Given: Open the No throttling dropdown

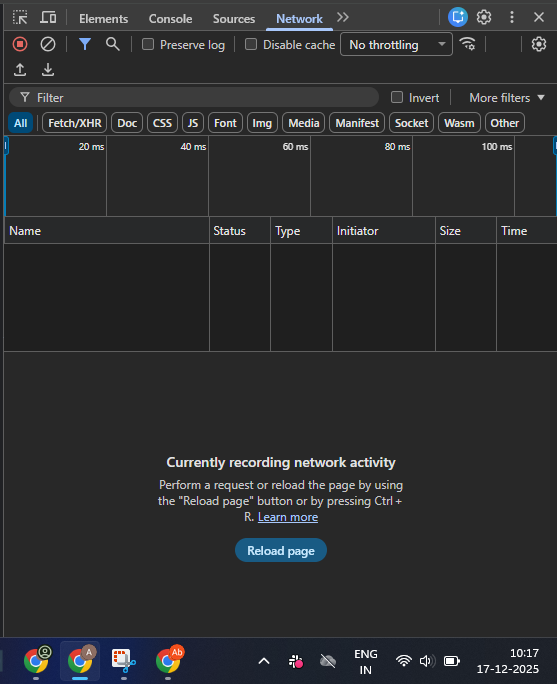Looking at the screenshot, I should tap(396, 44).
